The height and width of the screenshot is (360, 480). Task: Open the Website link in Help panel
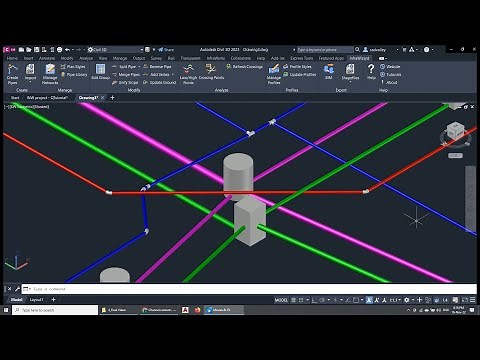pyautogui.click(x=390, y=67)
